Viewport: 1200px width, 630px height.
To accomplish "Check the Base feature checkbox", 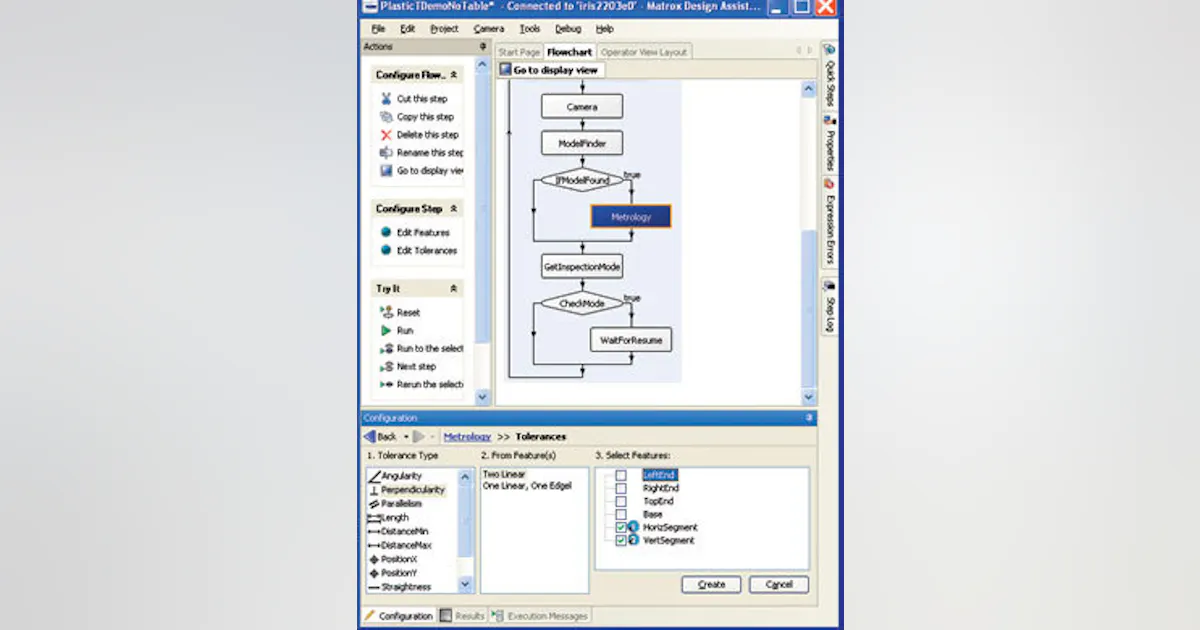I will click(621, 514).
